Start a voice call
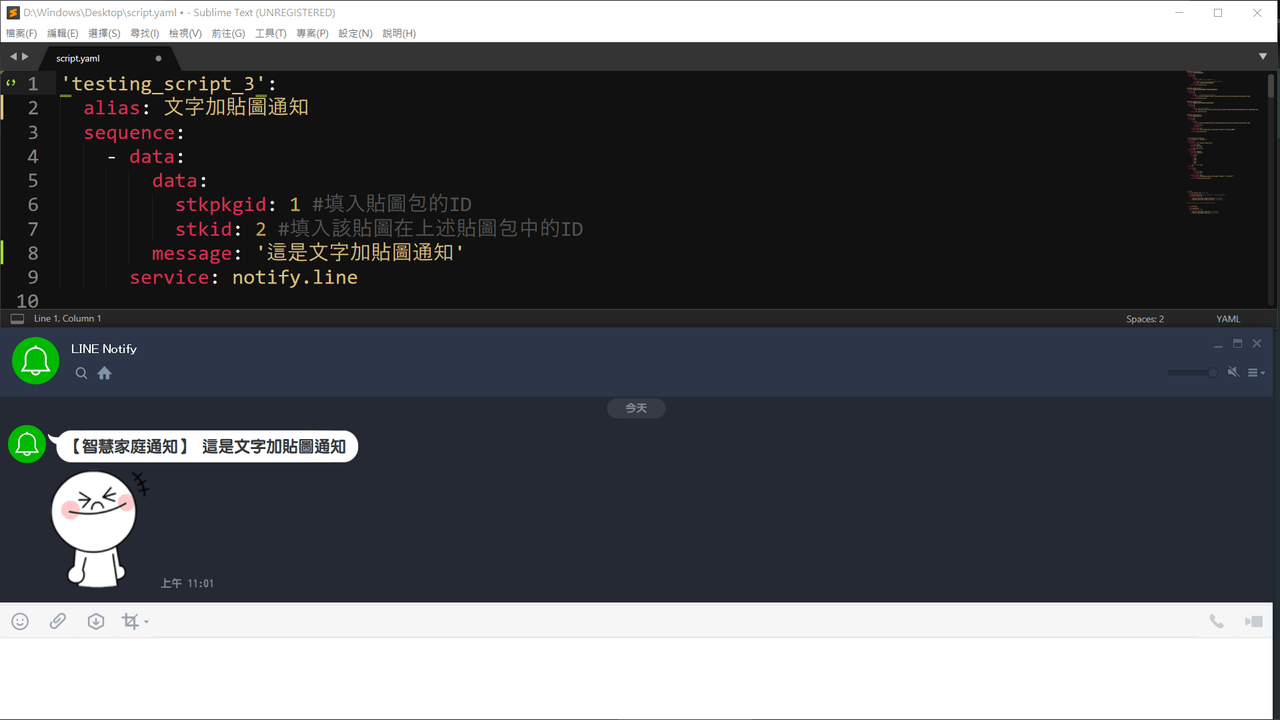The image size is (1280, 720). [1216, 621]
